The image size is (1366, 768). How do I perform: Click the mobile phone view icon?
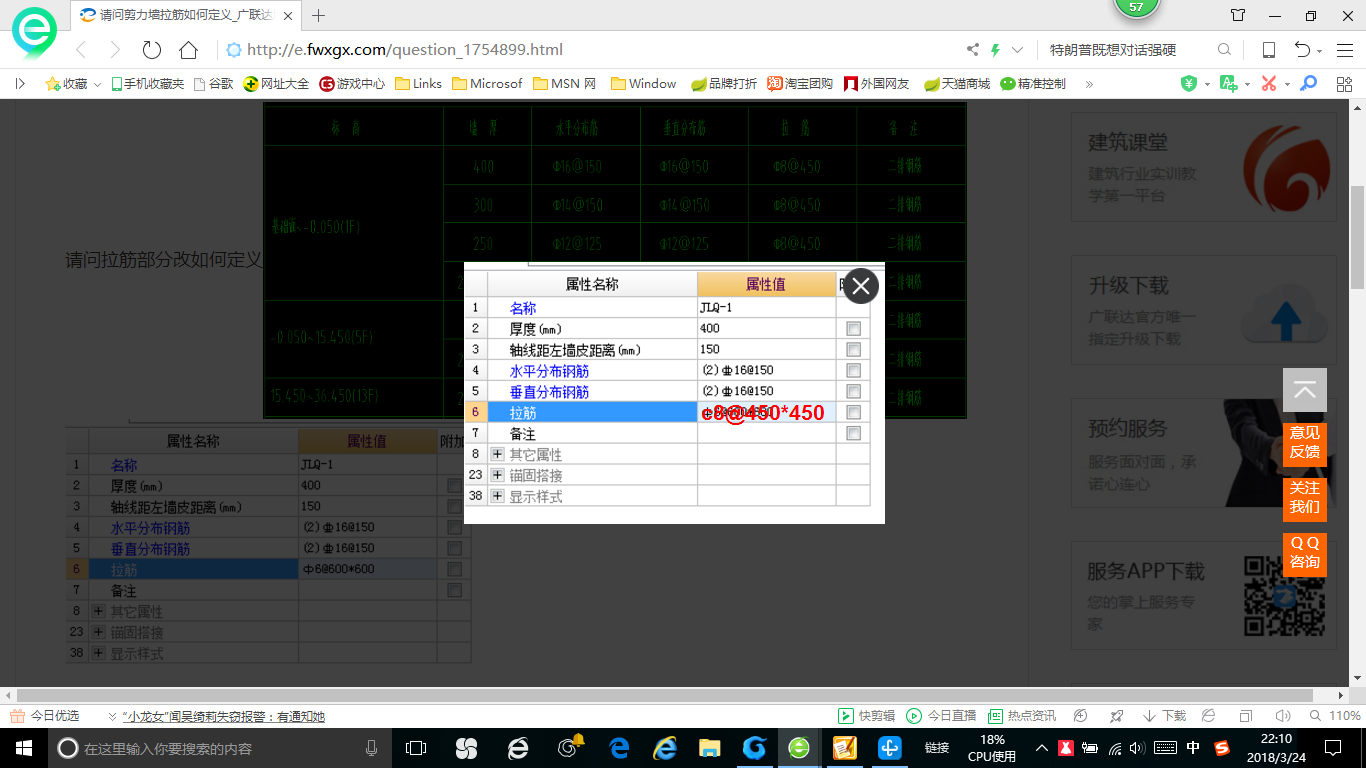1268,50
